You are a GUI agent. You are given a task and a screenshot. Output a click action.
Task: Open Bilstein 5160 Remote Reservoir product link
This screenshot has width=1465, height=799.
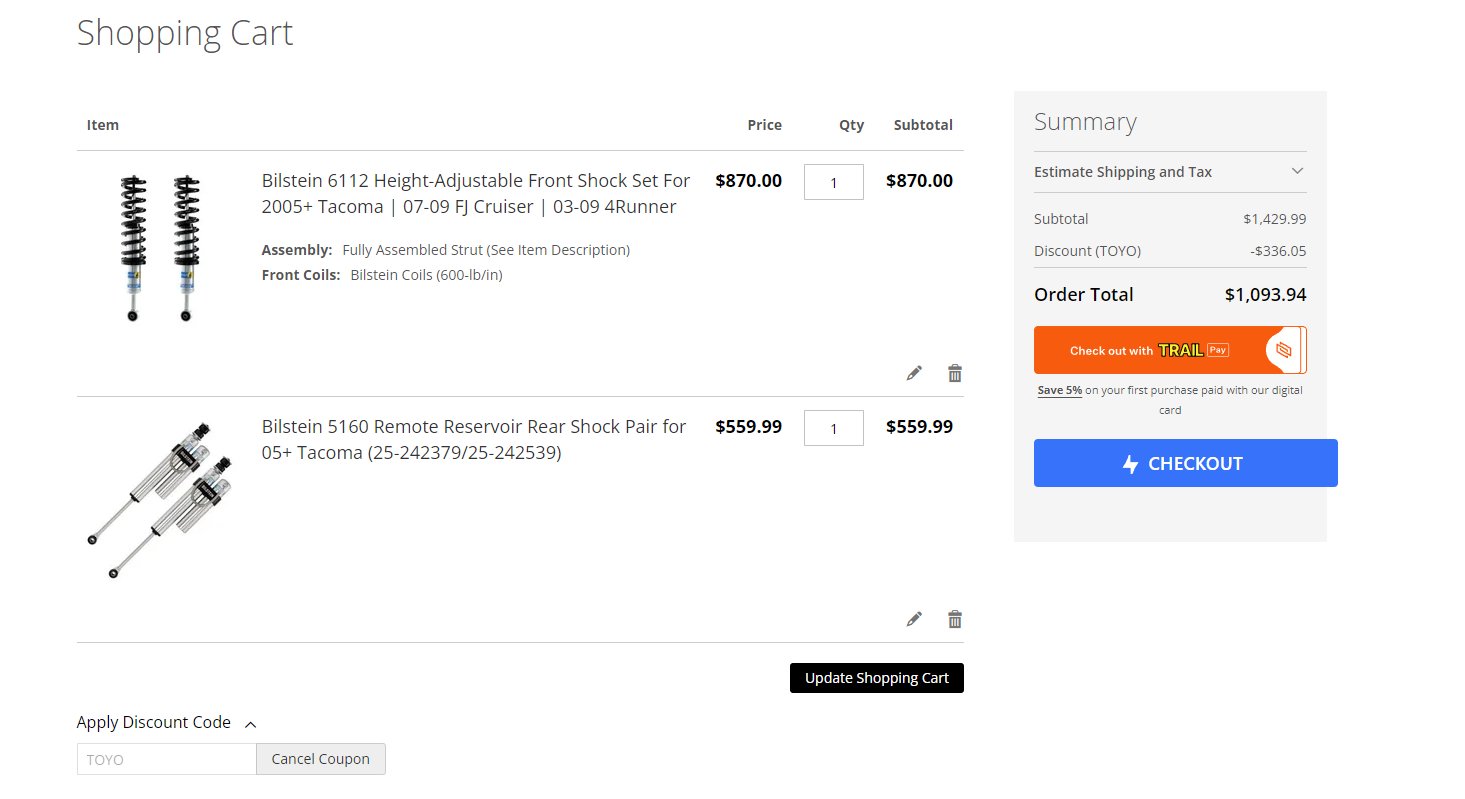pos(474,440)
